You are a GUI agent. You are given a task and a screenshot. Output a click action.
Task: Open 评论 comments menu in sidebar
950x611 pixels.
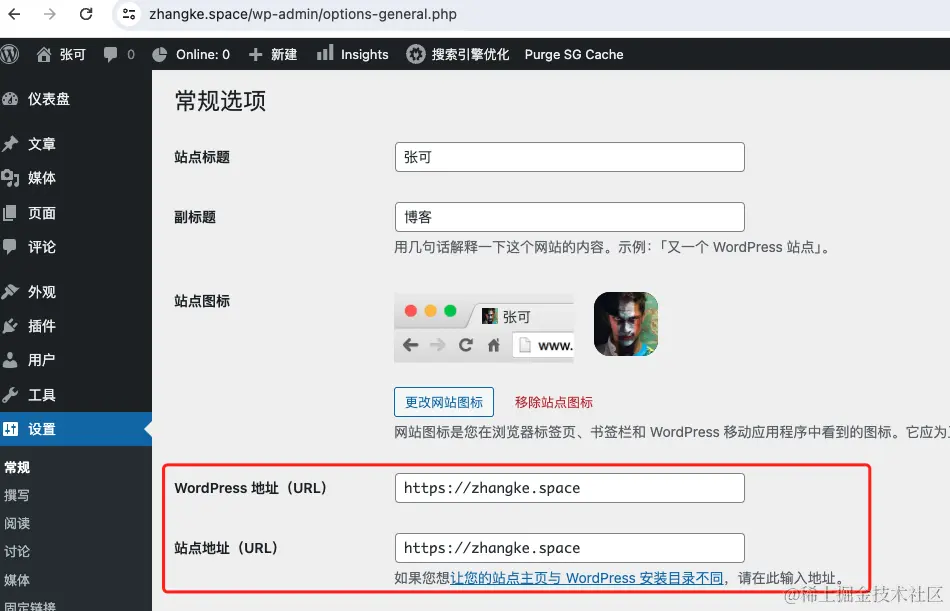(41, 247)
